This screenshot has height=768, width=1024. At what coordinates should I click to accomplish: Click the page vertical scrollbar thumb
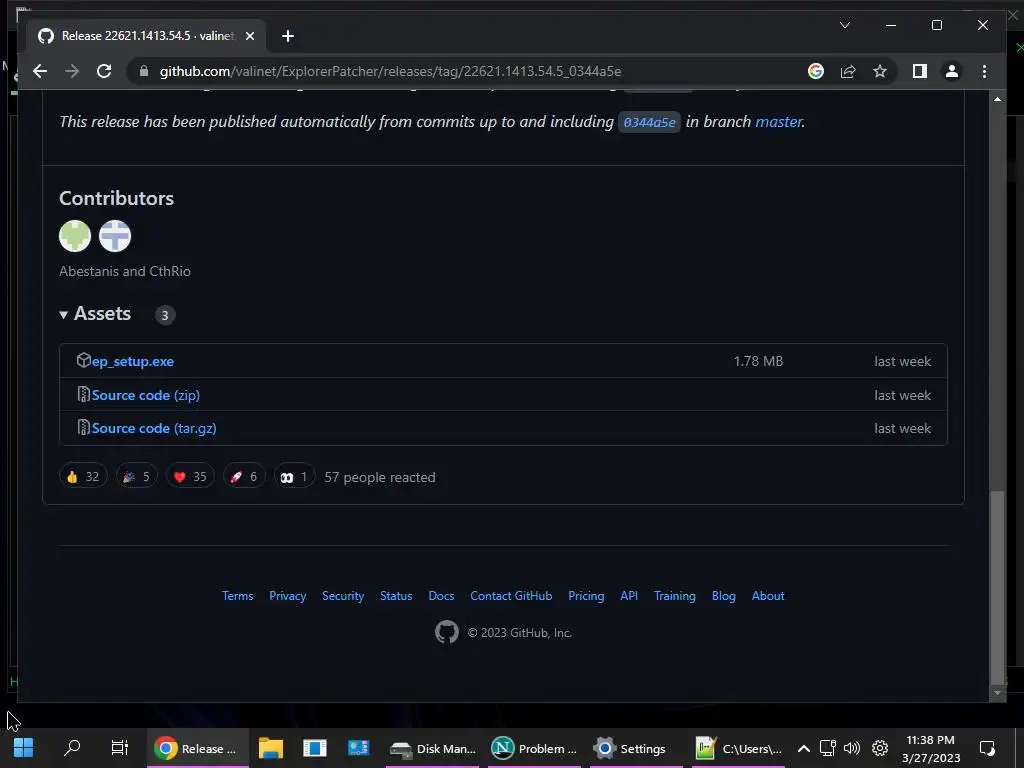tap(997, 586)
